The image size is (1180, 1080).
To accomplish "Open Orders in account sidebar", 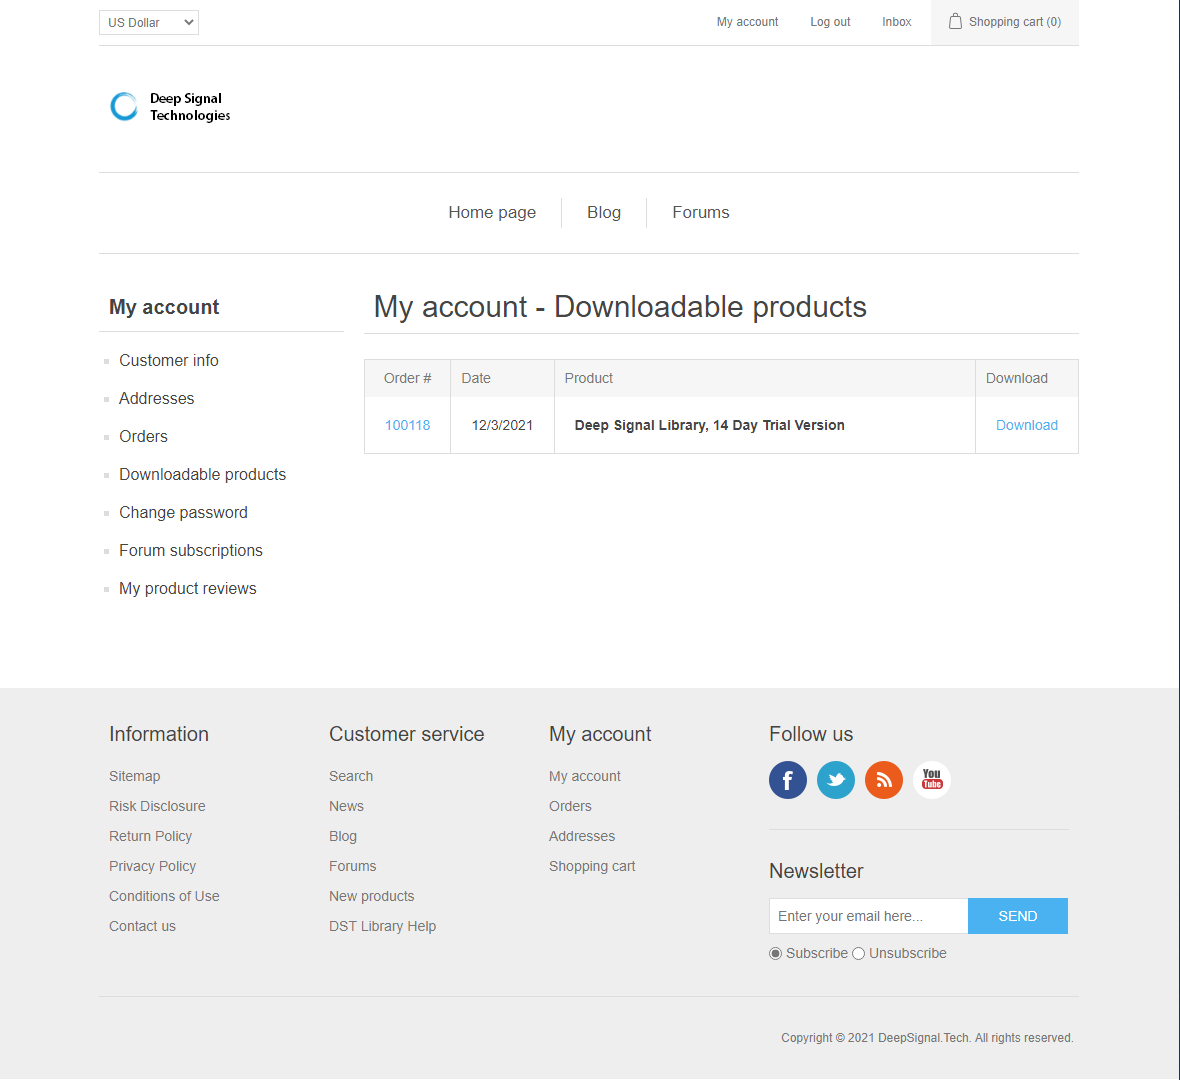I will coord(143,437).
